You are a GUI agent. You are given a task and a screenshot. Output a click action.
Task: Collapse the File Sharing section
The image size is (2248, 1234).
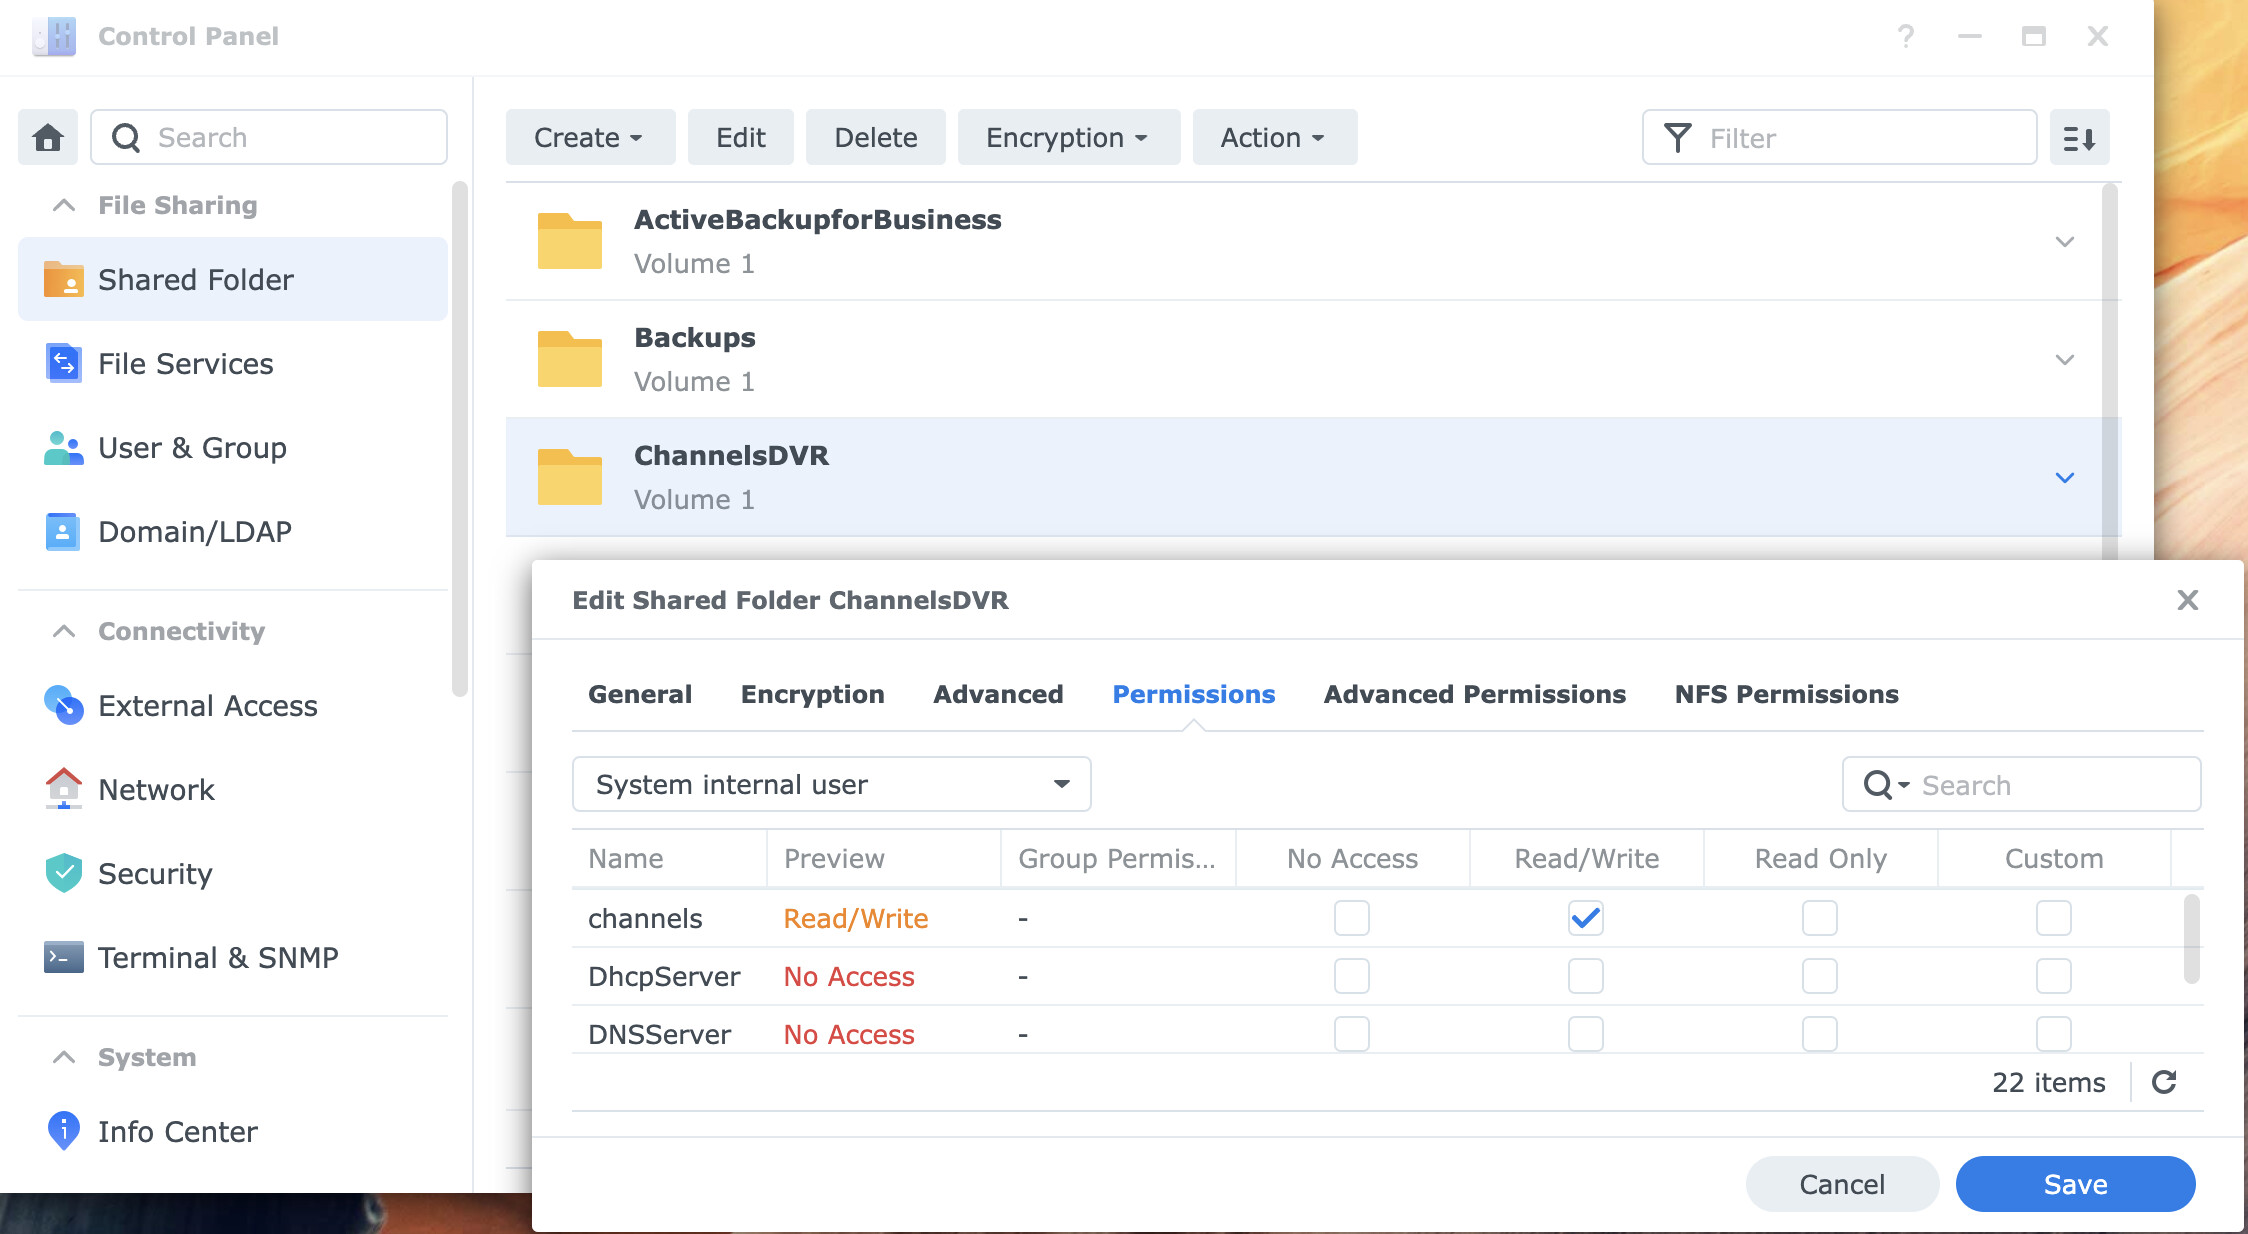[63, 204]
